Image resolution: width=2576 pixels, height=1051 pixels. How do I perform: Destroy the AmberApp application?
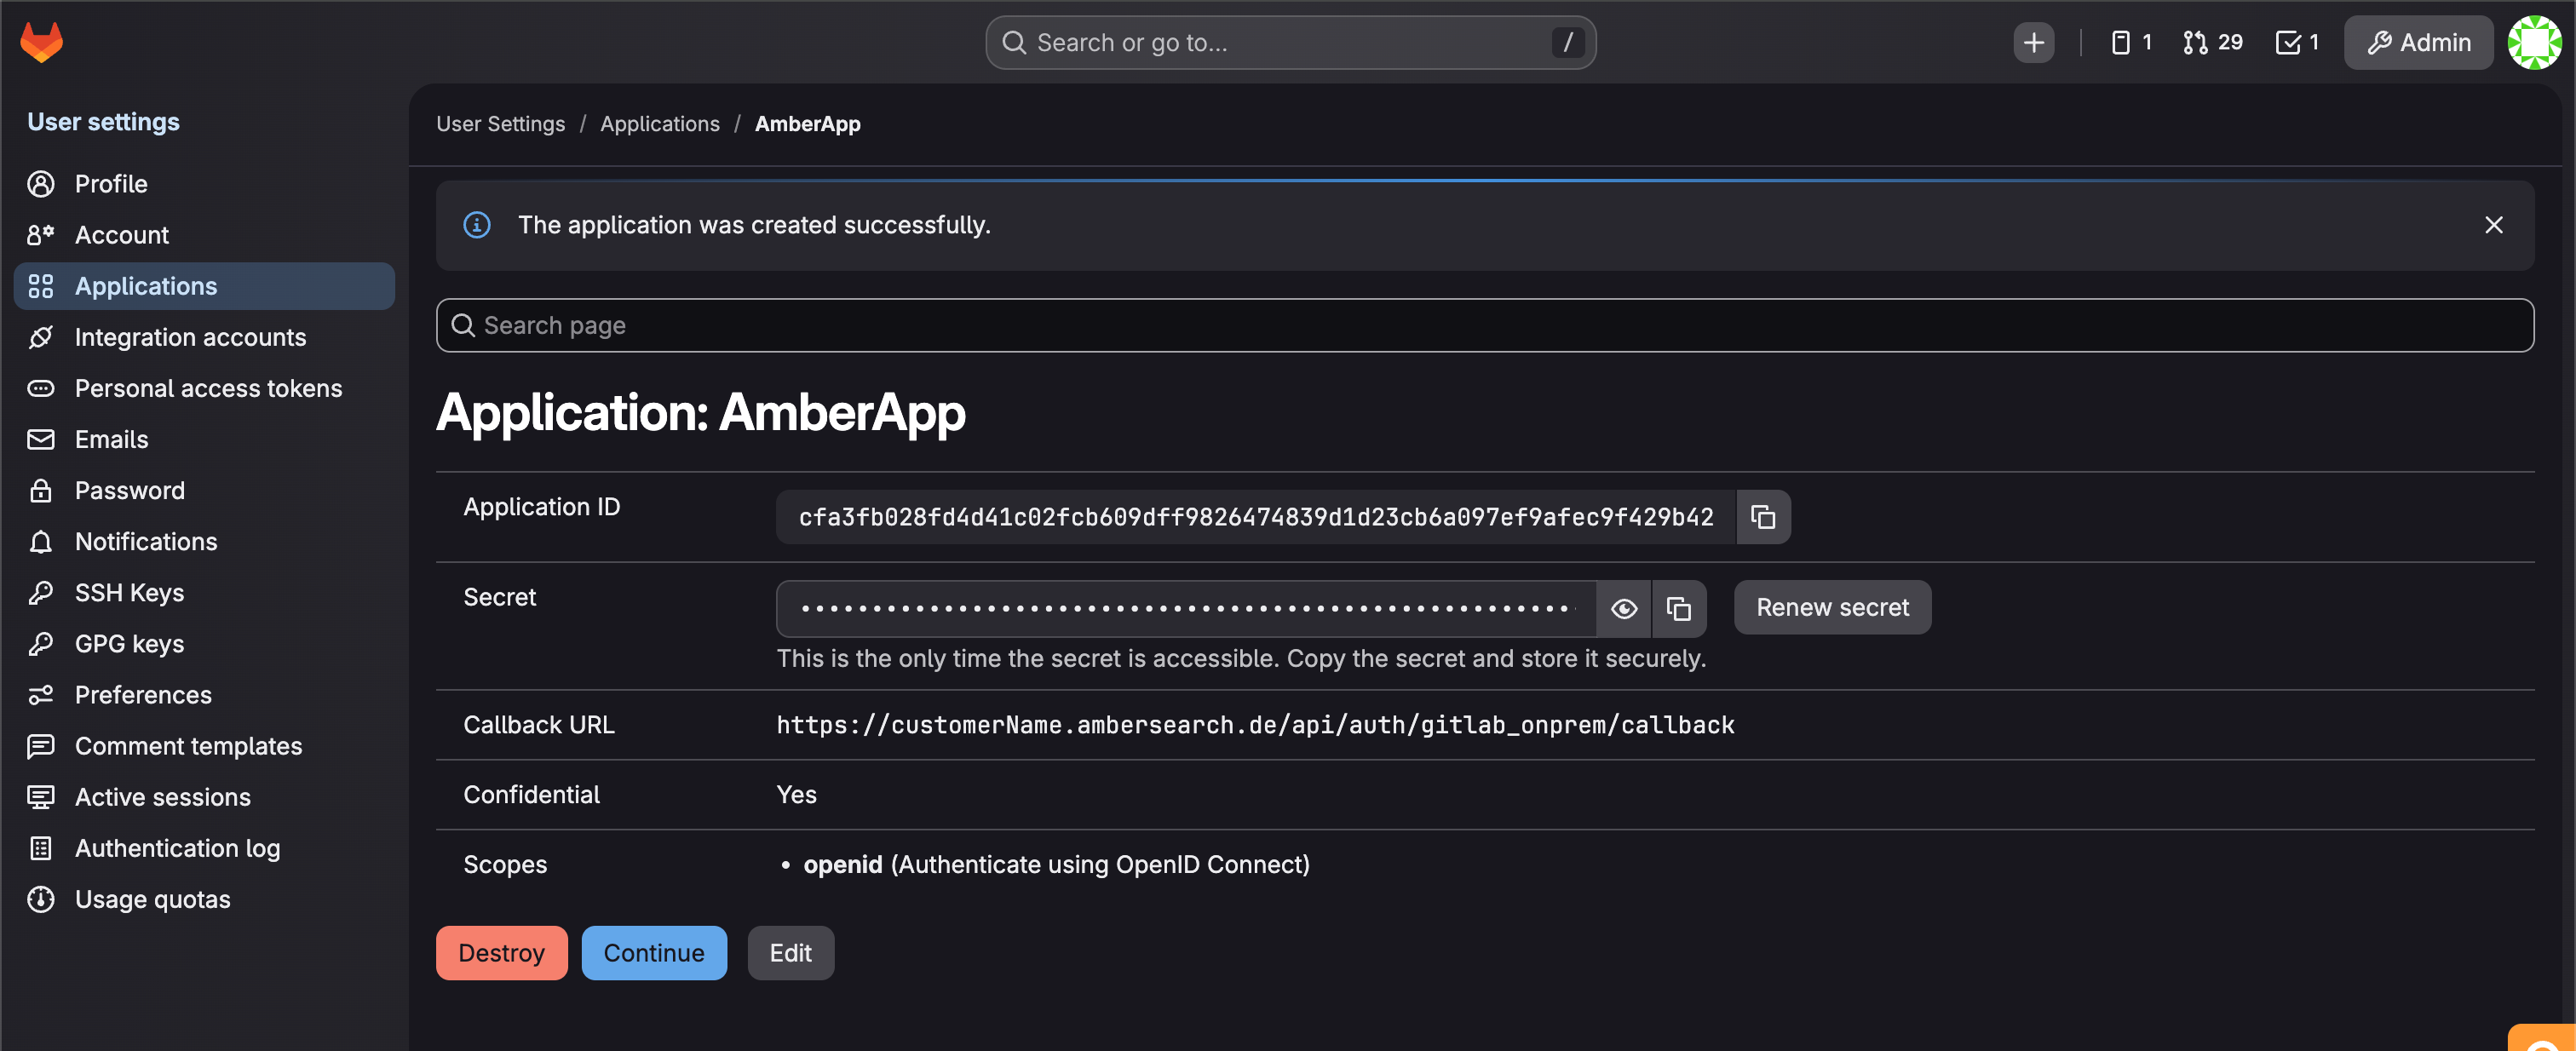[501, 952]
